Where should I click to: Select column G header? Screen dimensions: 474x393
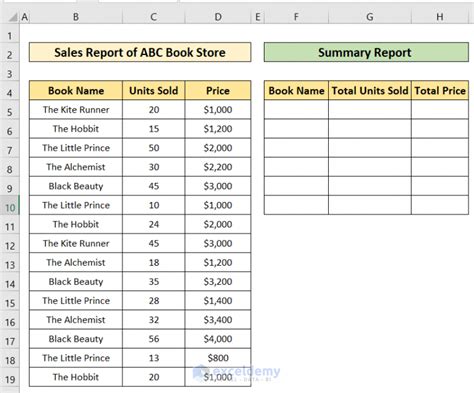click(370, 17)
